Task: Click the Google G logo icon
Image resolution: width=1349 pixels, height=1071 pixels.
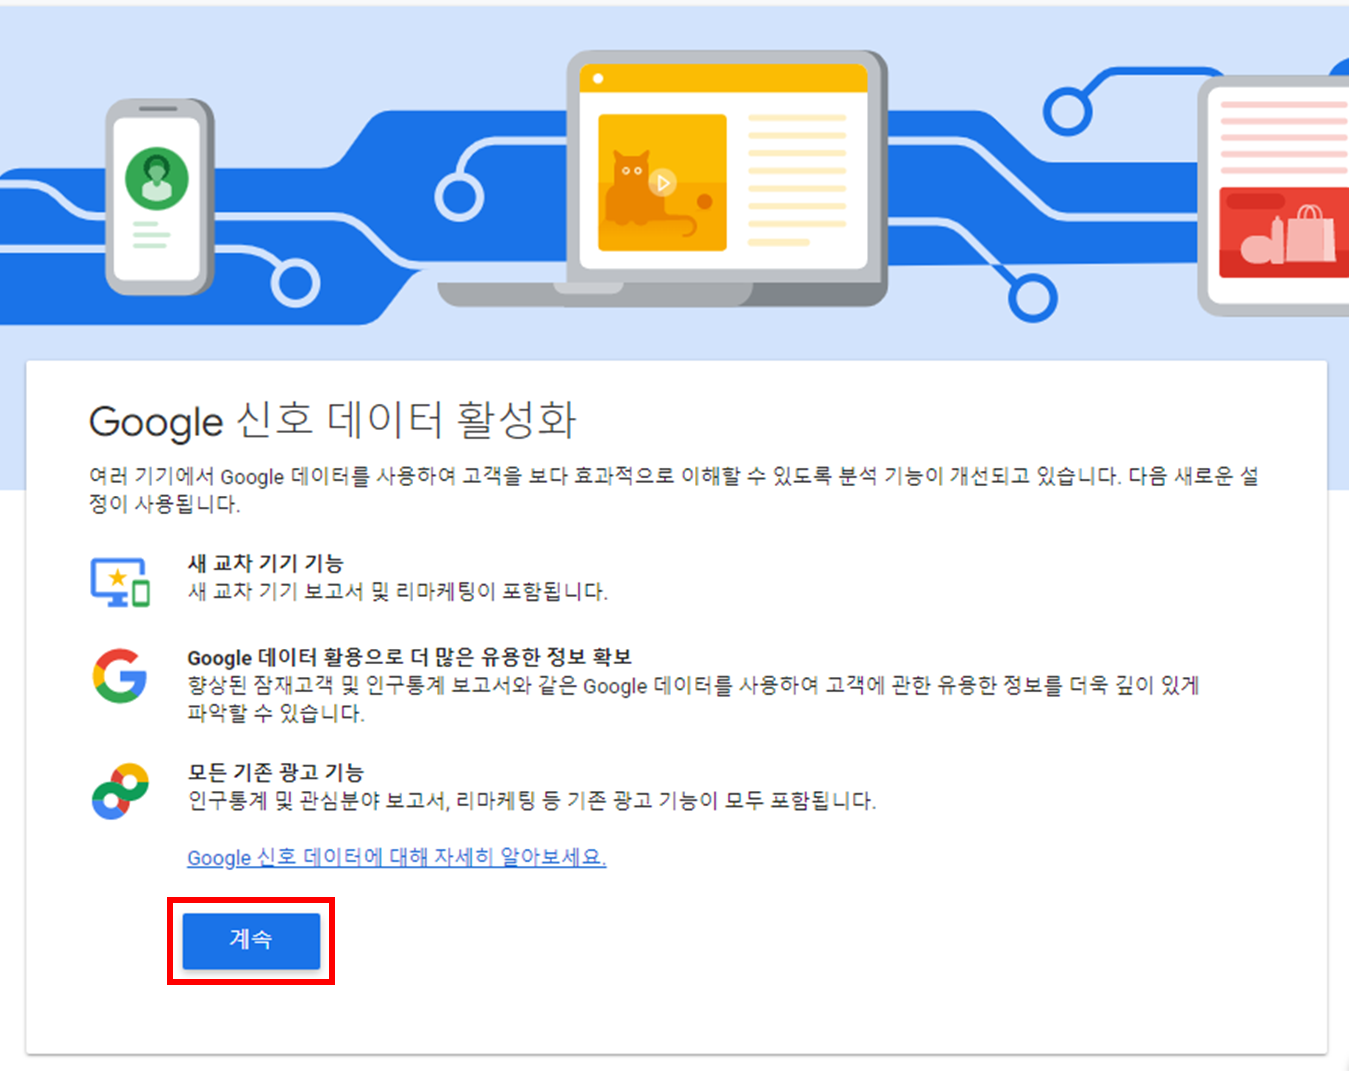Action: pos(120,676)
